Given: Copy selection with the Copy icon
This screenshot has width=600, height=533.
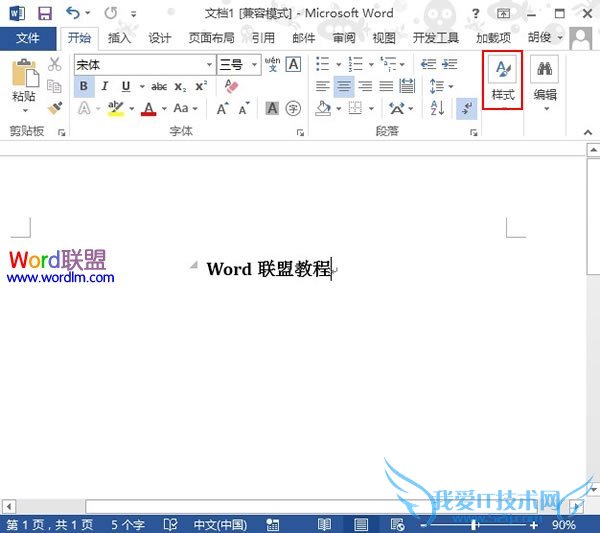Looking at the screenshot, I should pos(54,86).
